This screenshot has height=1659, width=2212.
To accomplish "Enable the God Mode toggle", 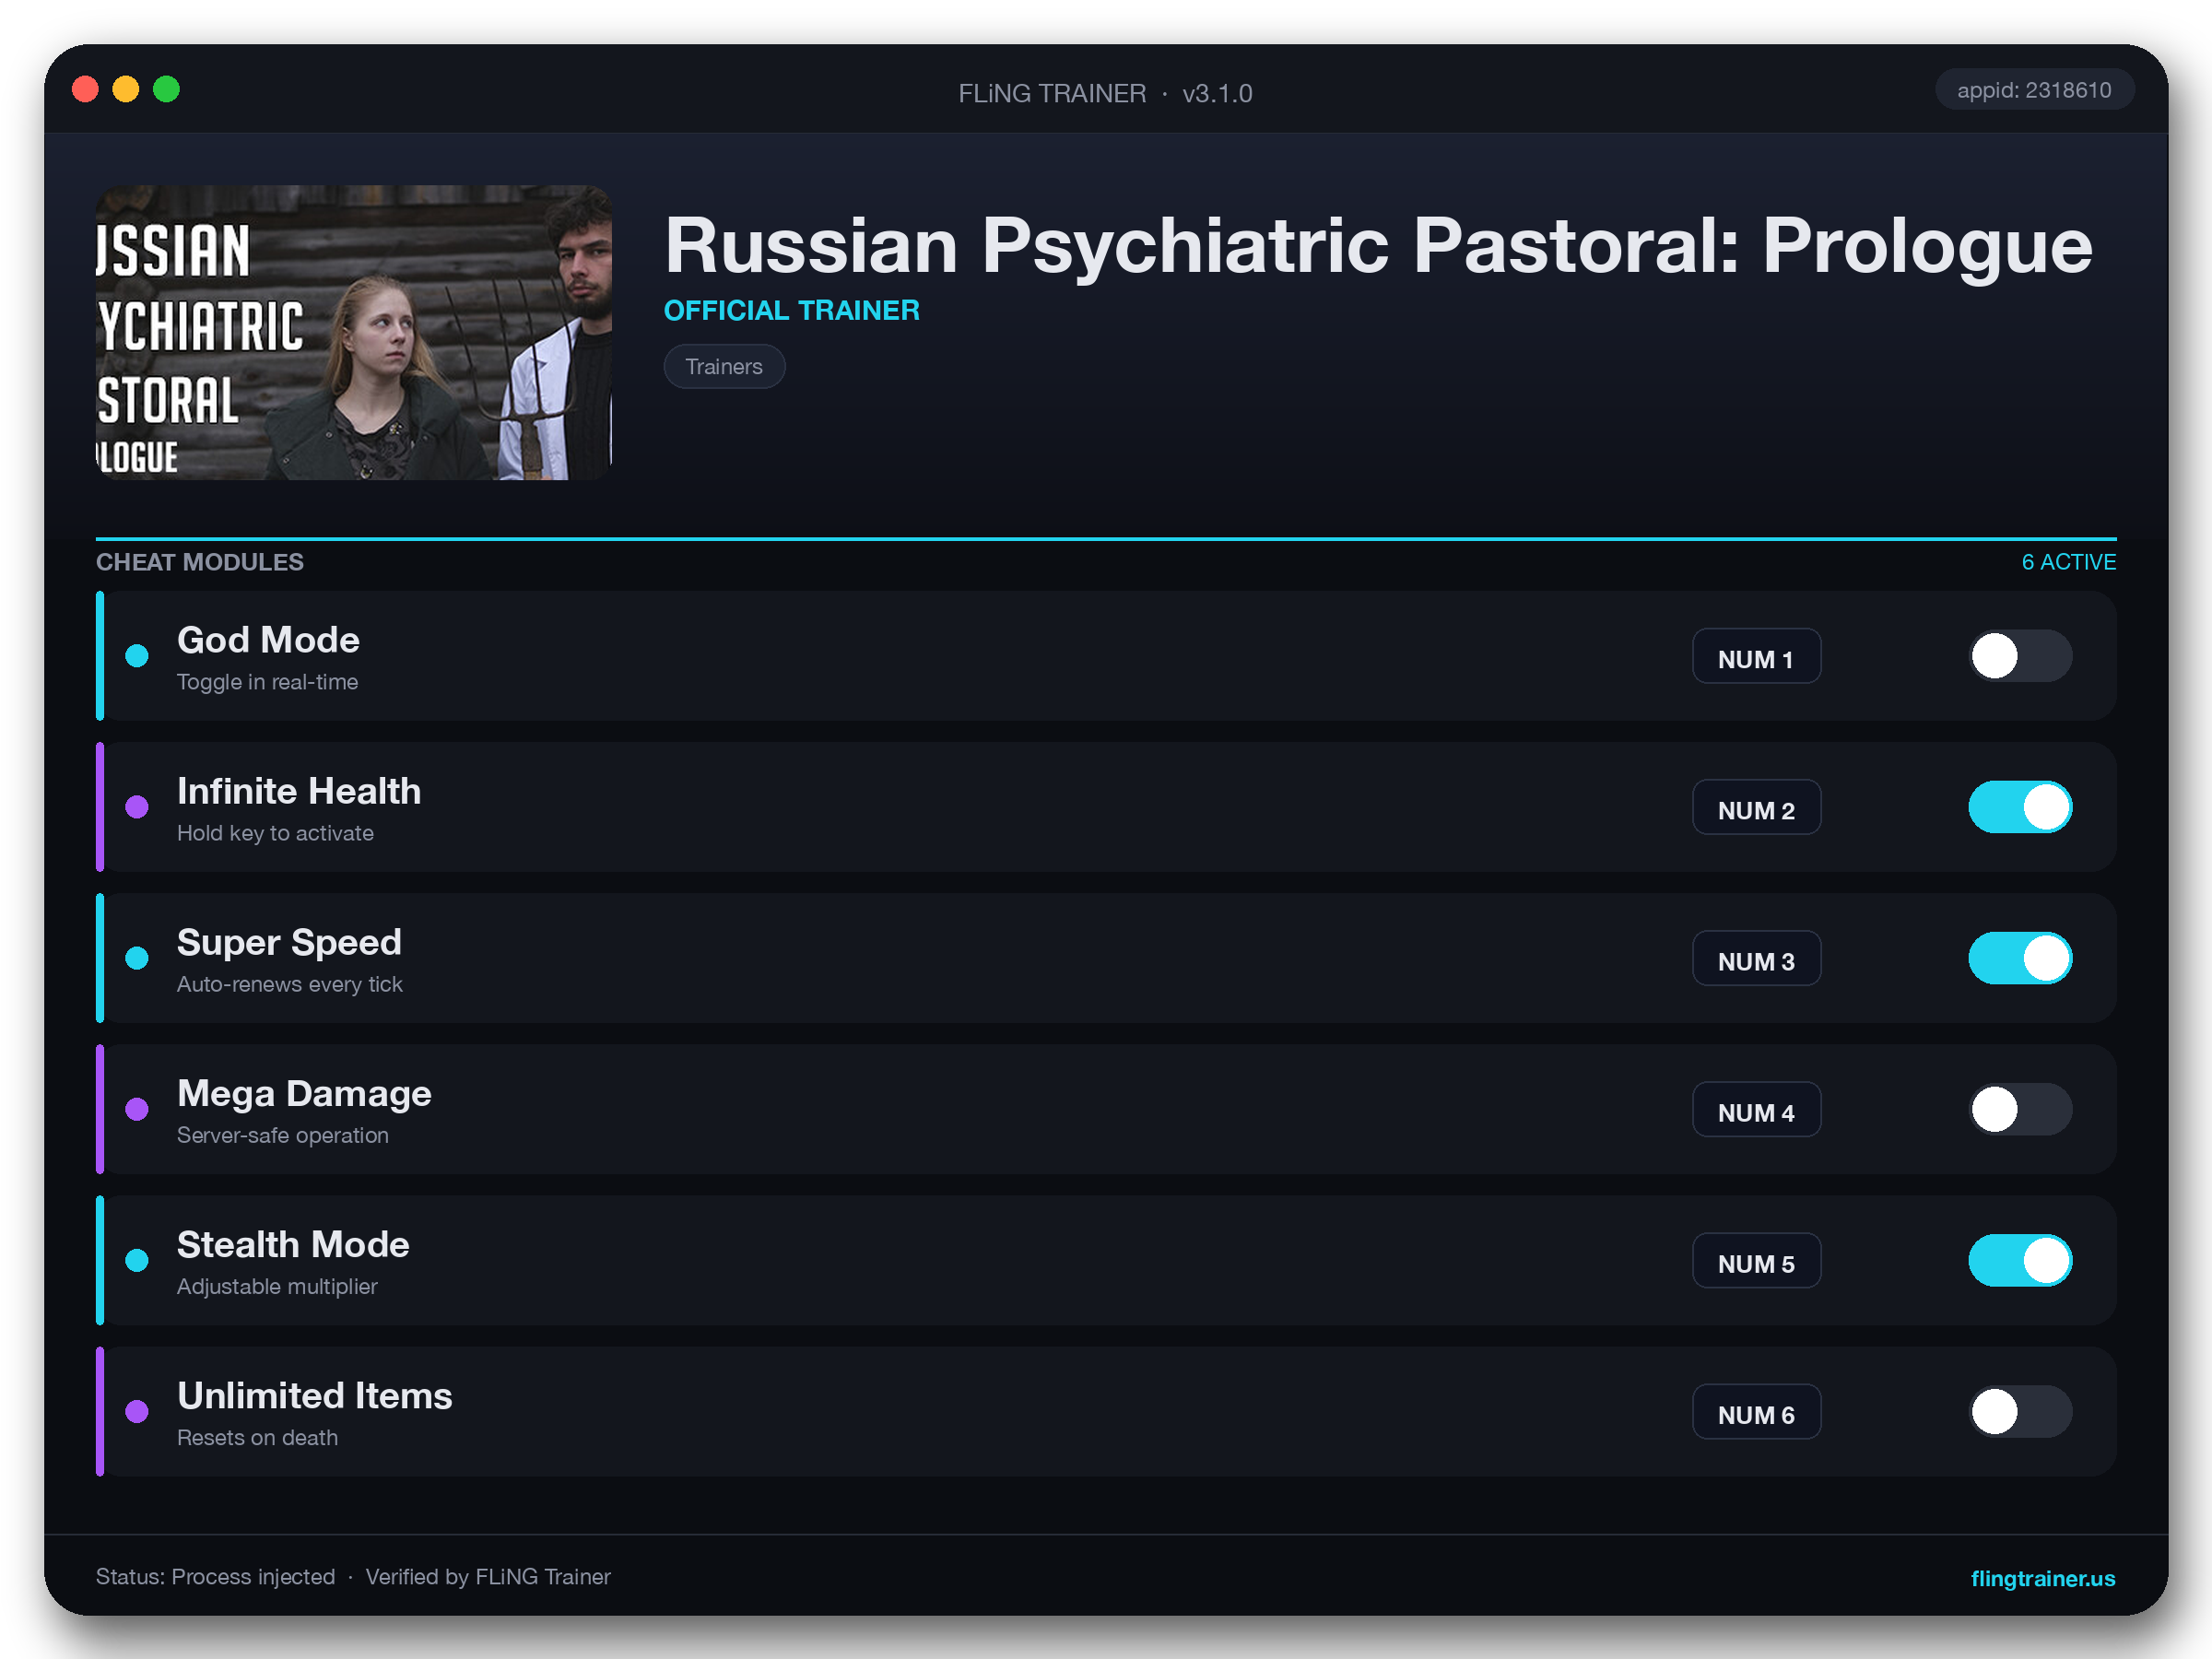I will coord(2020,656).
